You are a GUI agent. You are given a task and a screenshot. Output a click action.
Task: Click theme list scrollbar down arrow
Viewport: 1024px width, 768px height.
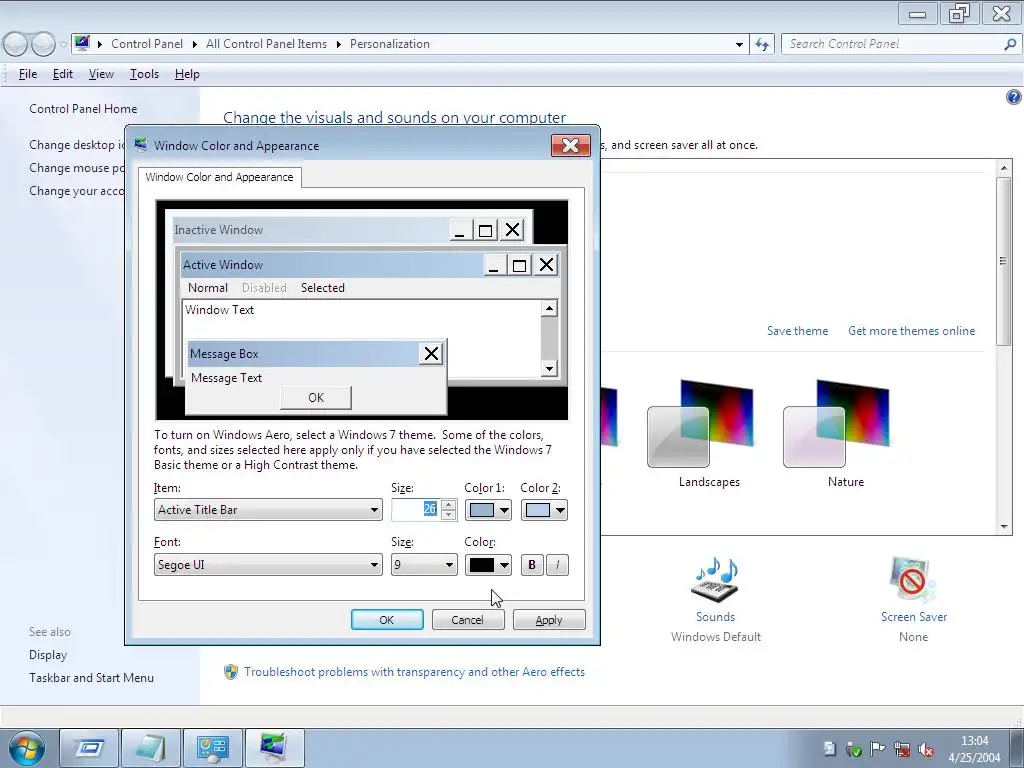(1004, 527)
